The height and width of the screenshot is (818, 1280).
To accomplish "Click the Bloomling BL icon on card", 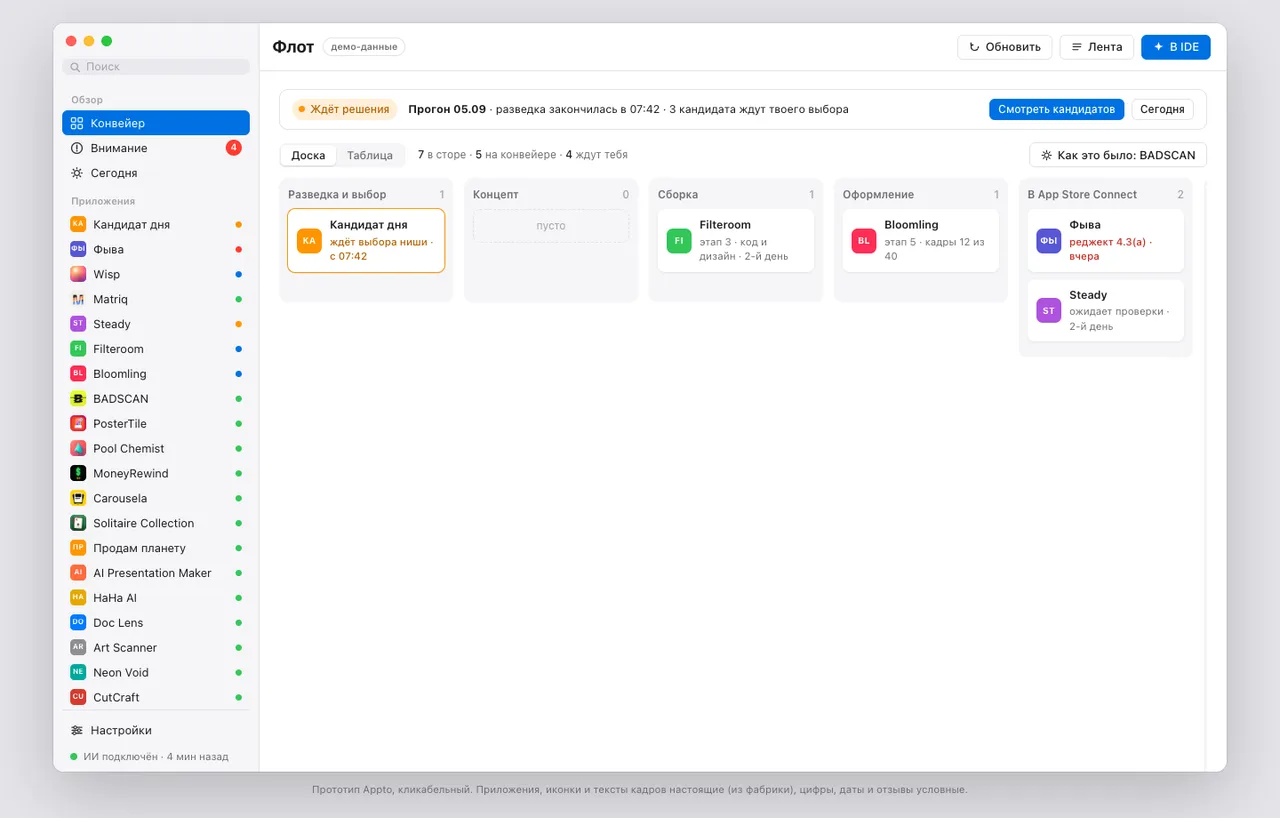I will [x=864, y=240].
